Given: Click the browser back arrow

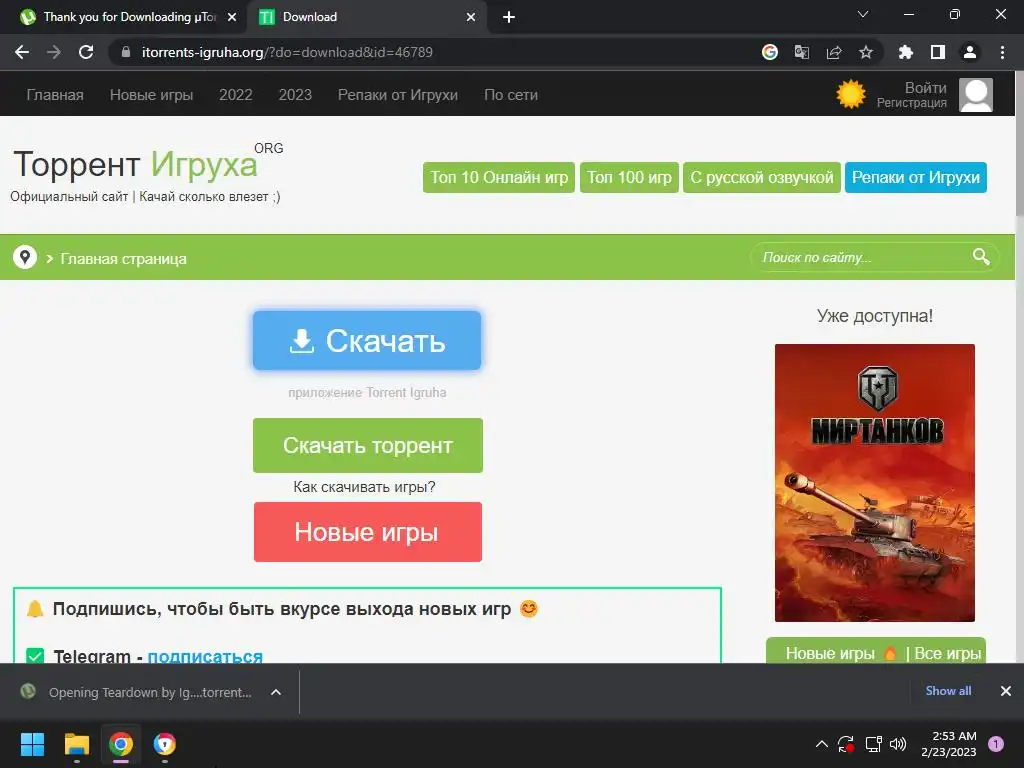Looking at the screenshot, I should click(x=22, y=52).
